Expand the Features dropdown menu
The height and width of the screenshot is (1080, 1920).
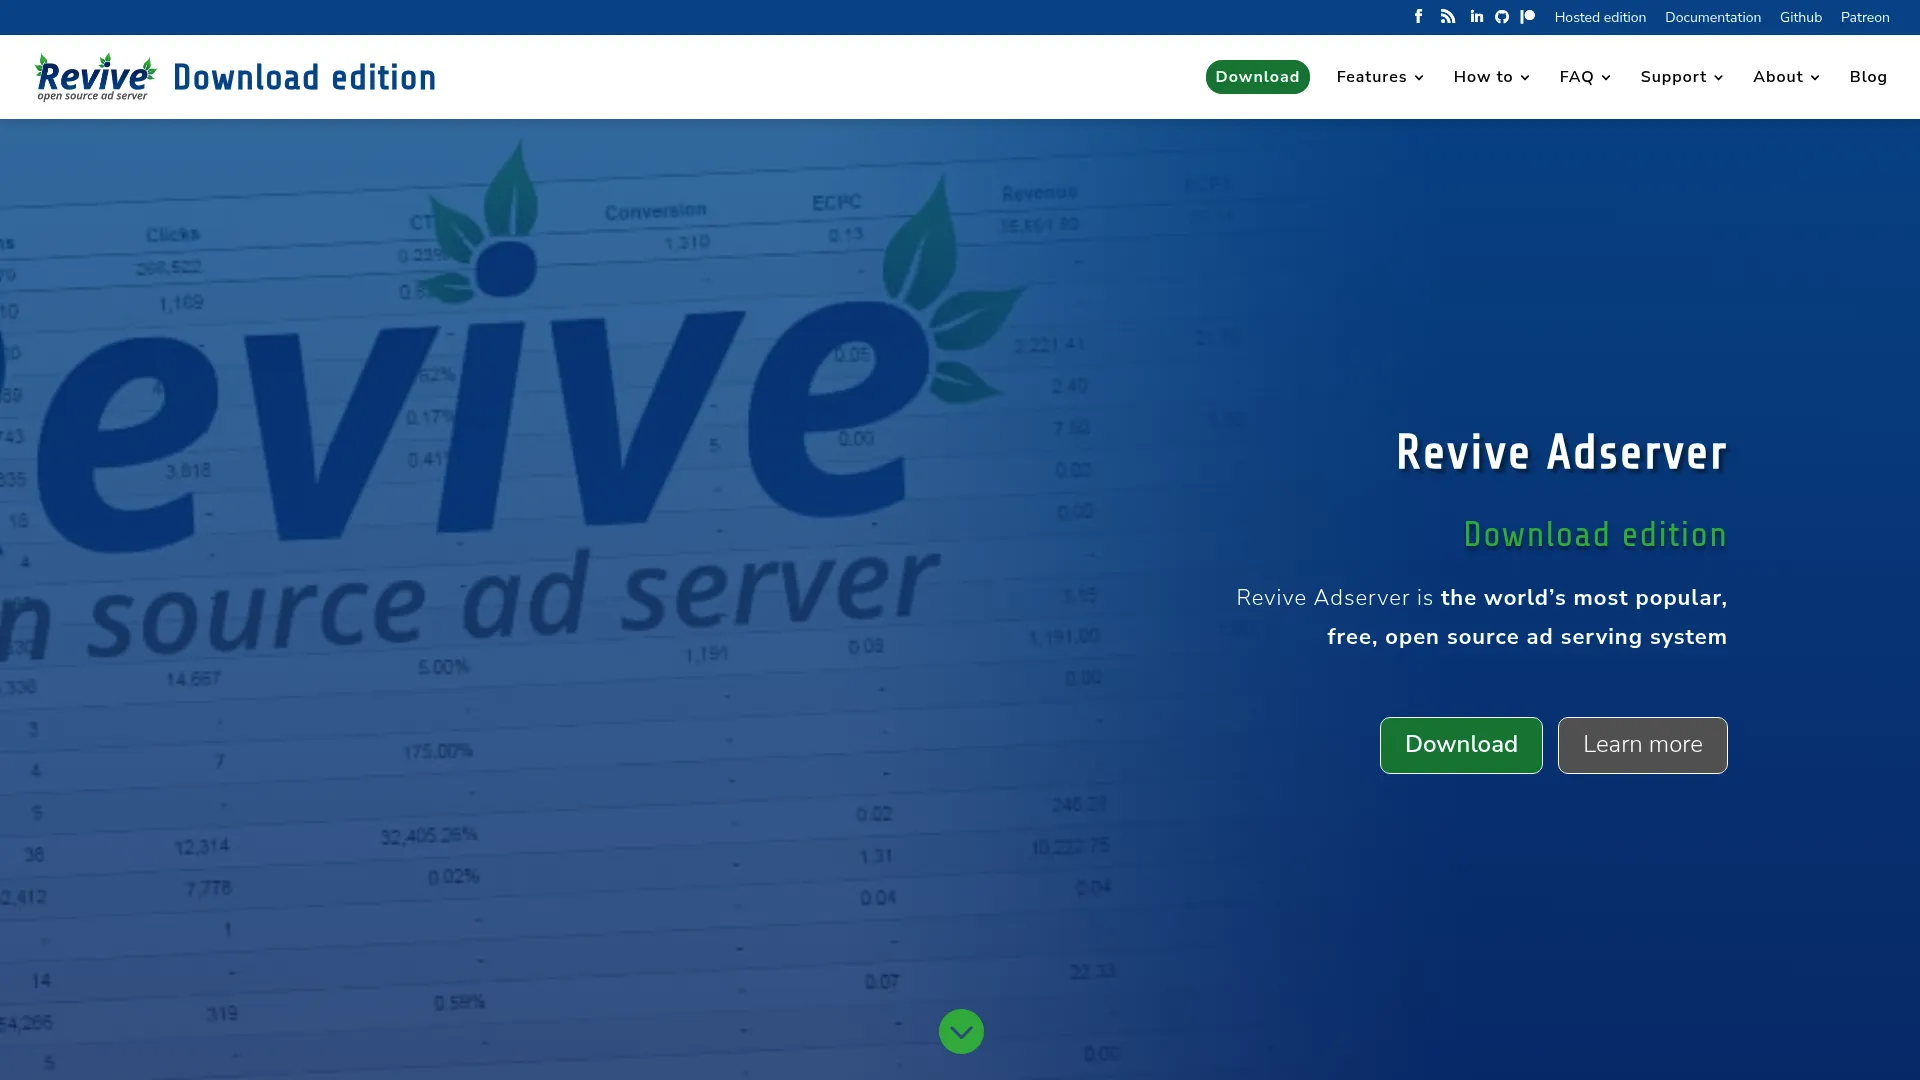pyautogui.click(x=1380, y=77)
